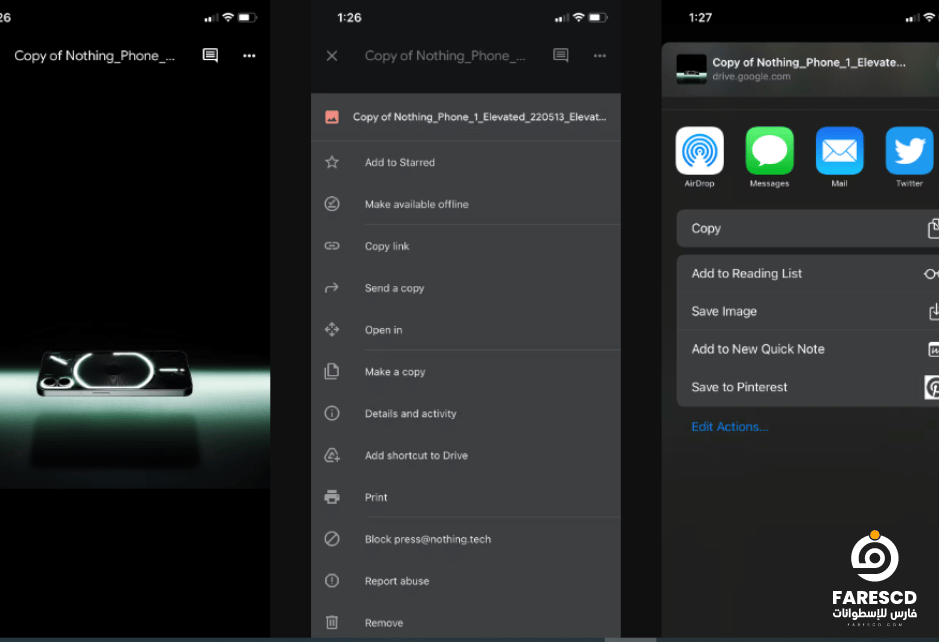Tap the link icon for Copy link

point(332,246)
